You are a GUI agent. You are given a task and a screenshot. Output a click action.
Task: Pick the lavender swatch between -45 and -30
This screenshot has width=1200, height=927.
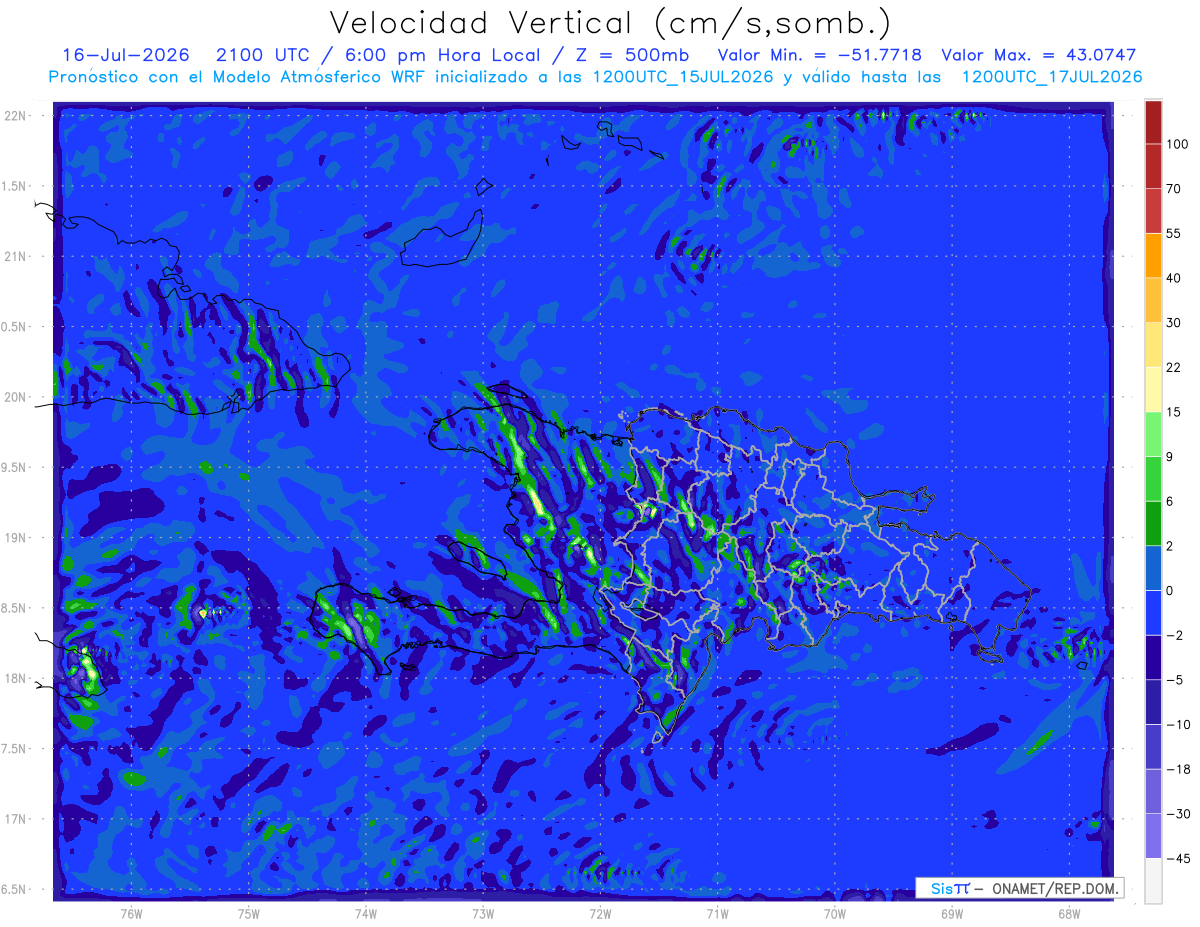pos(1153,836)
